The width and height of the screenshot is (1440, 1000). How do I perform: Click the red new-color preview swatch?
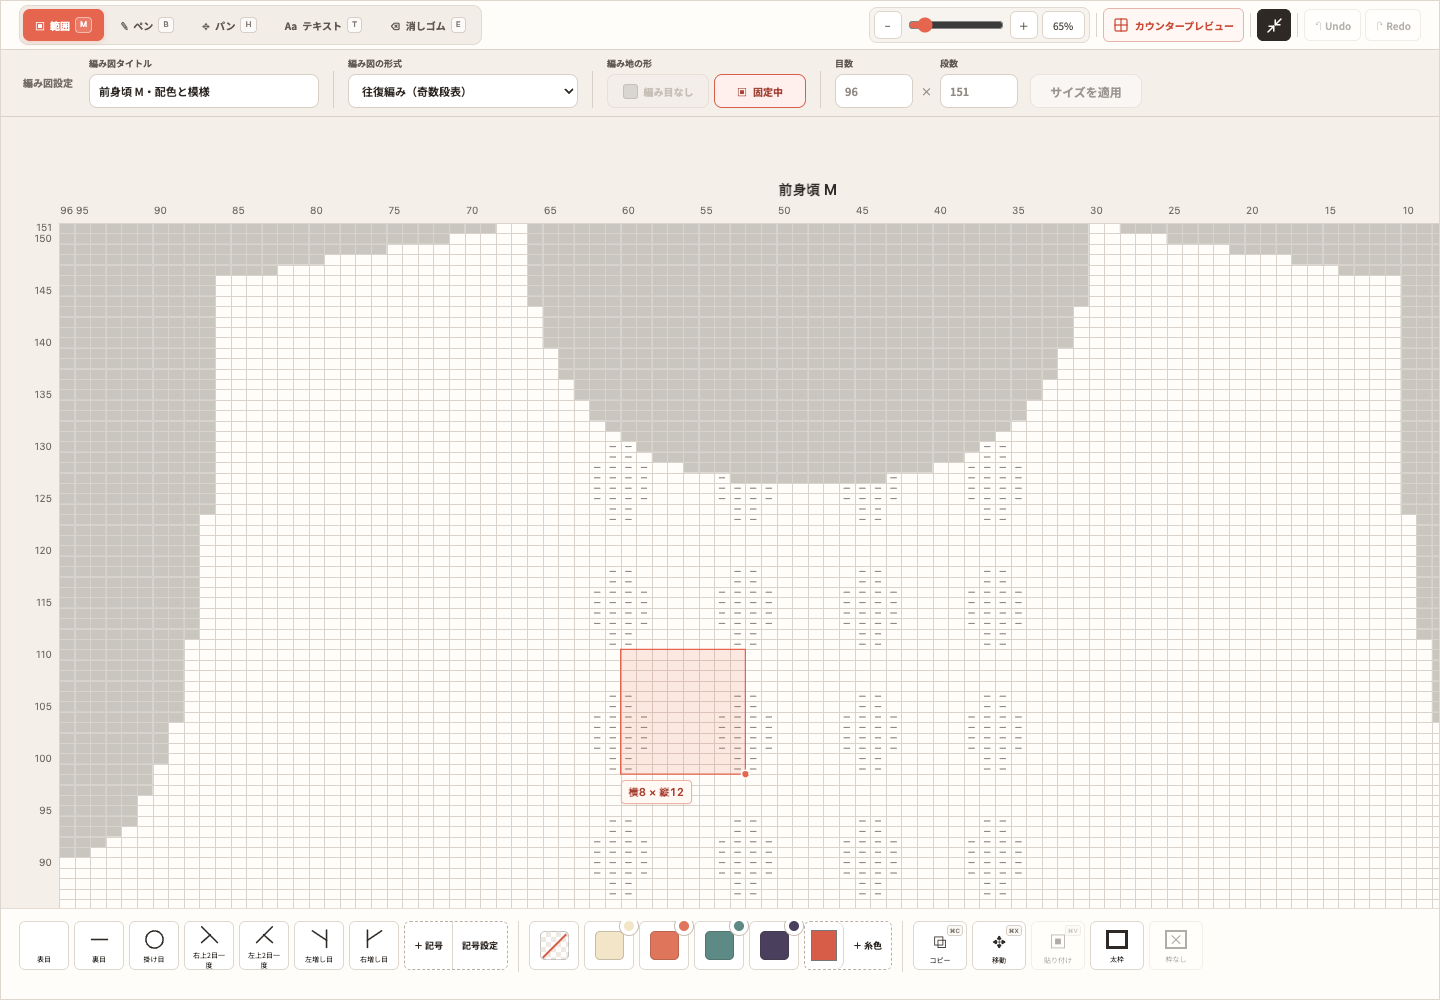(x=824, y=945)
